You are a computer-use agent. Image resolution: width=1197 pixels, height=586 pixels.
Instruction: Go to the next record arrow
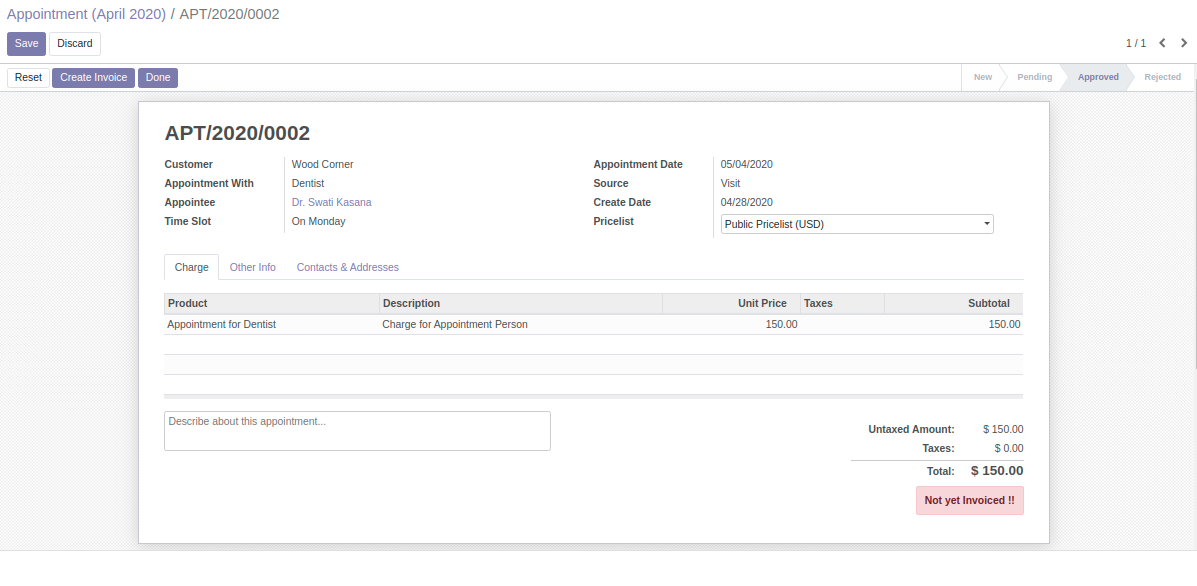tap(1184, 43)
